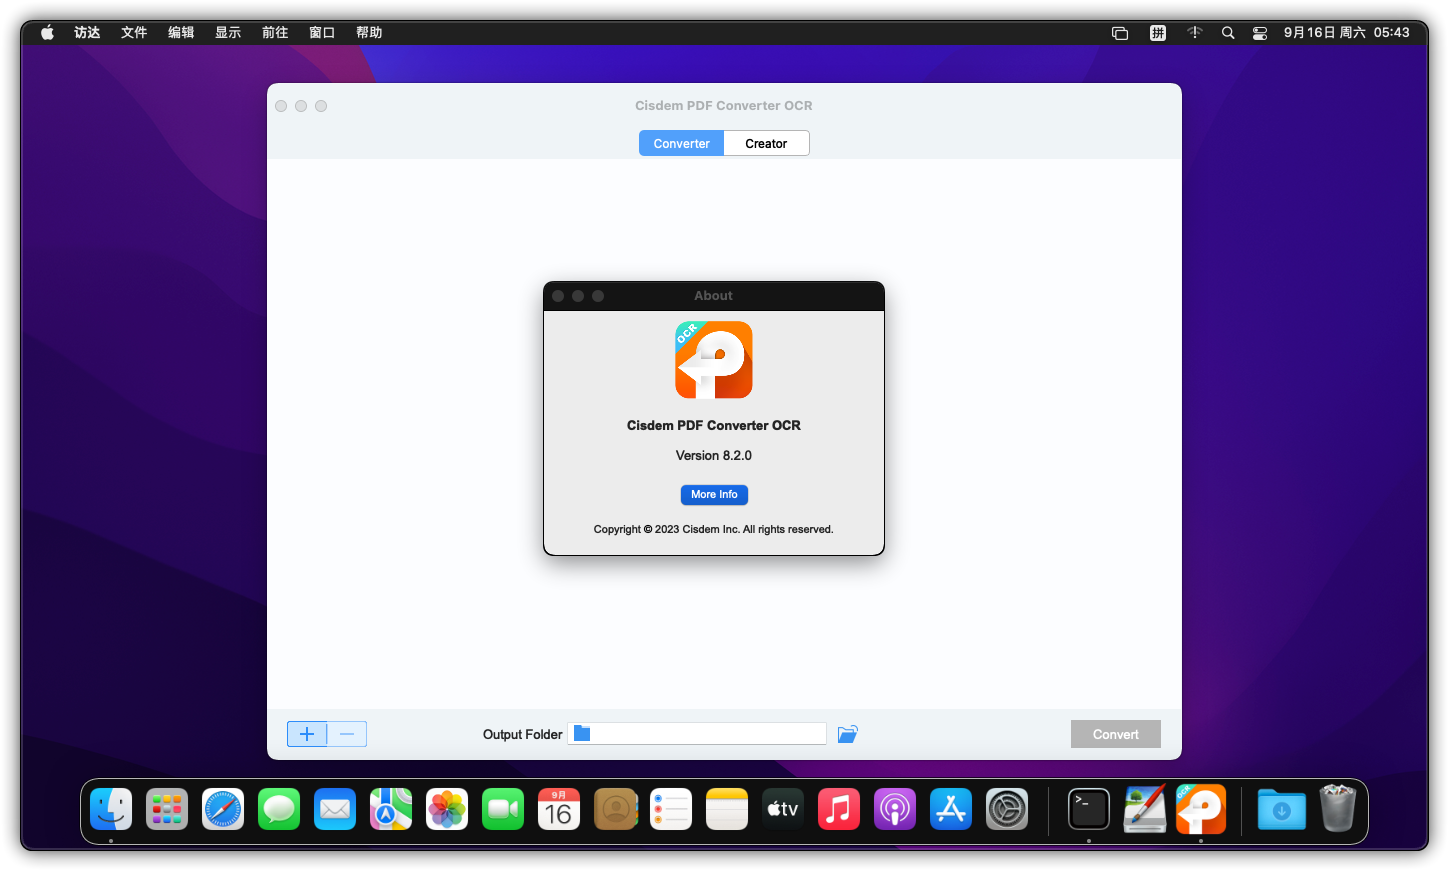
Task: Click the Output Folder path field
Action: (697, 734)
